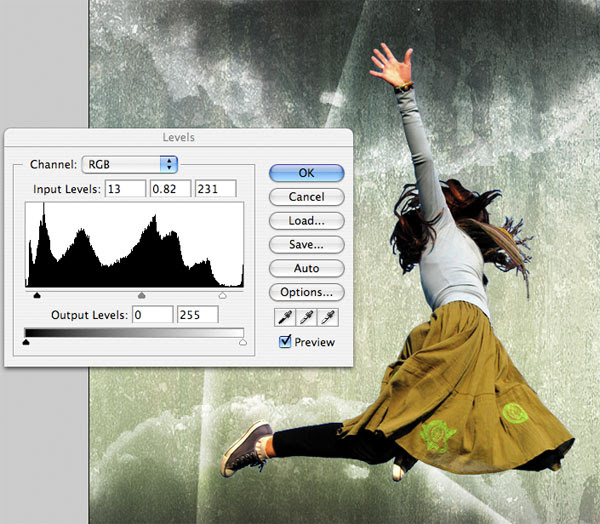
Task: Select the black point eyedropper
Action: pyautogui.click(x=285, y=317)
